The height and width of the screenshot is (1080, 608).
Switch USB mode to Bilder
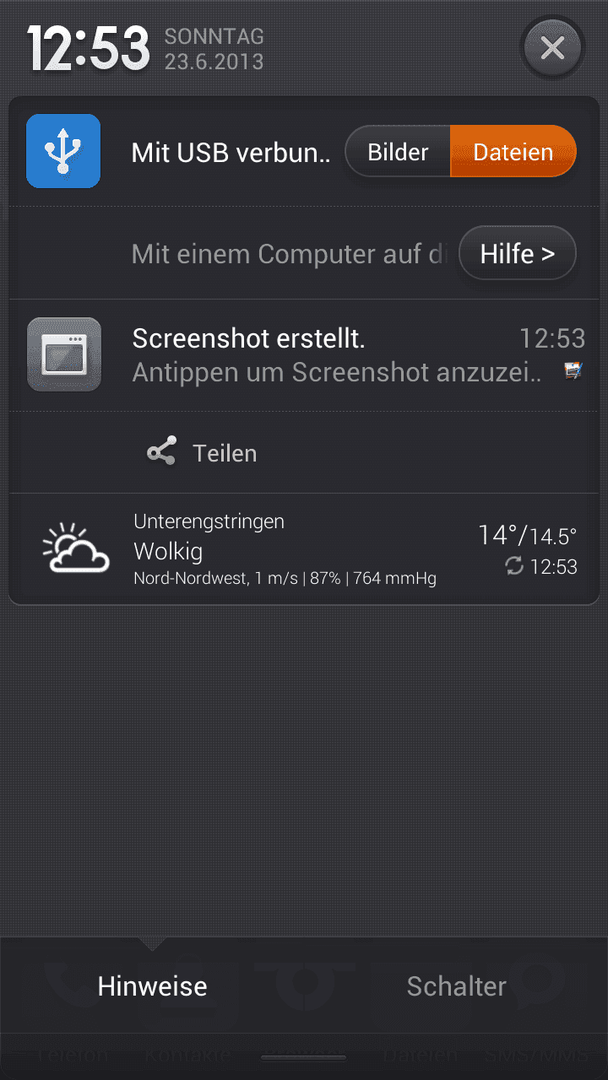[x=398, y=152]
